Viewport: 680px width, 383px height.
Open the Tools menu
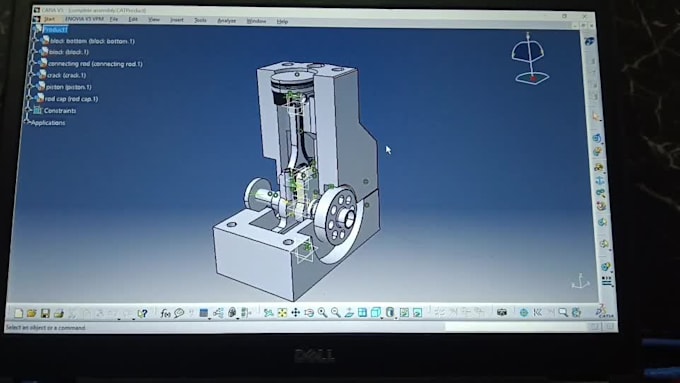tap(200, 20)
